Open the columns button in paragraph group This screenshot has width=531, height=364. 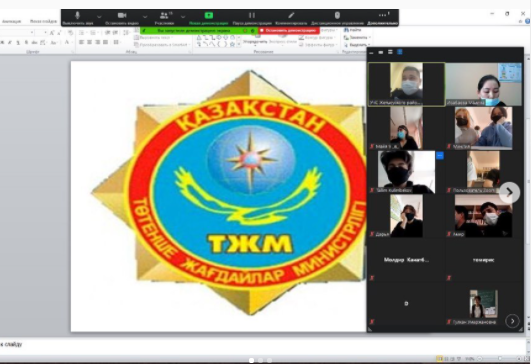click(x=116, y=42)
